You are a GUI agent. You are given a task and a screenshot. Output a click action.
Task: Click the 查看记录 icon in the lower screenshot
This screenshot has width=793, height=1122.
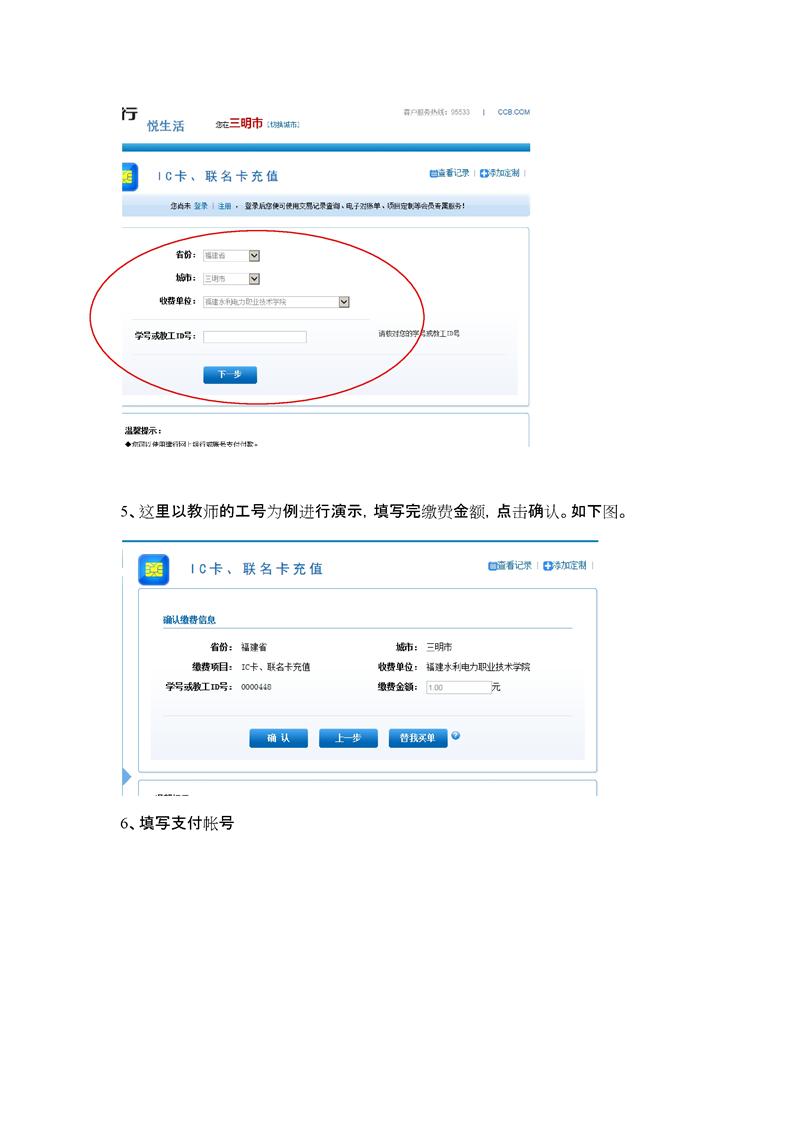[x=493, y=566]
